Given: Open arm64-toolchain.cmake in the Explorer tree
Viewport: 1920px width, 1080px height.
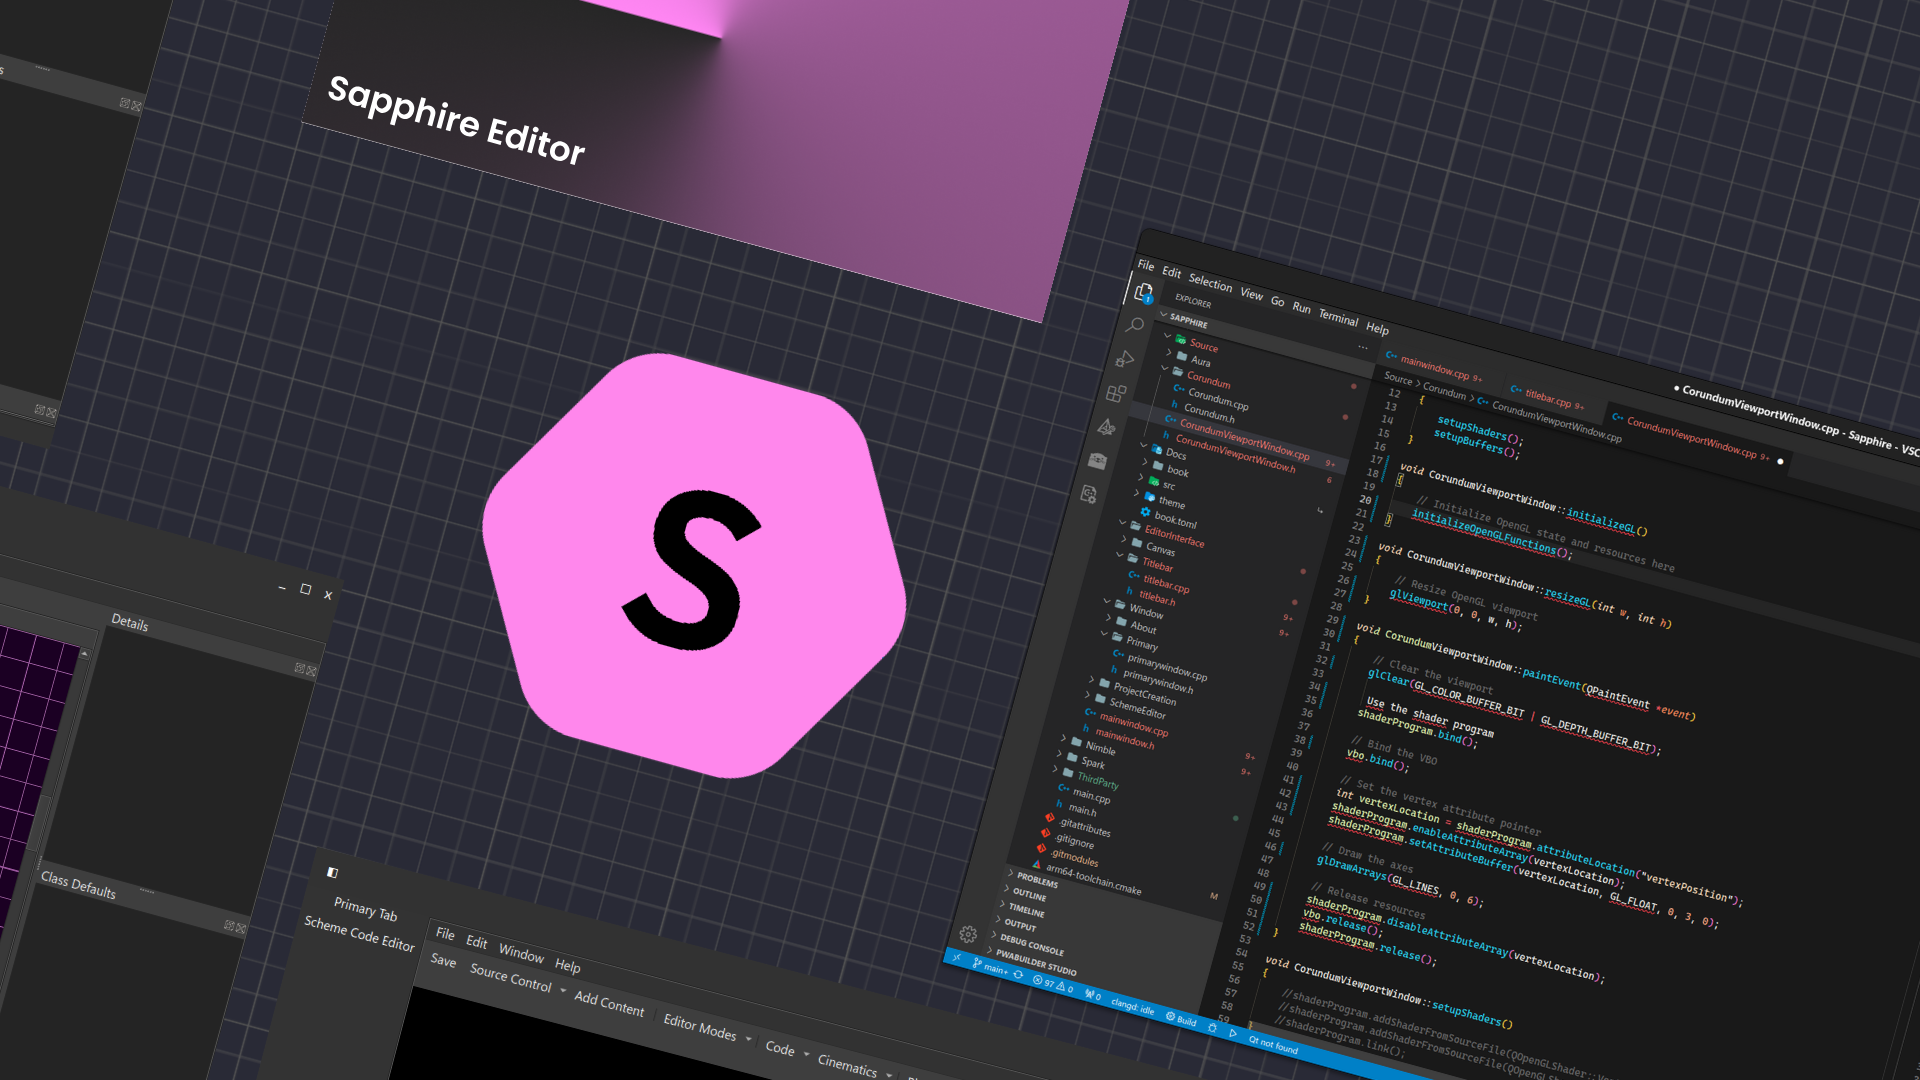Looking at the screenshot, I should 1093,879.
